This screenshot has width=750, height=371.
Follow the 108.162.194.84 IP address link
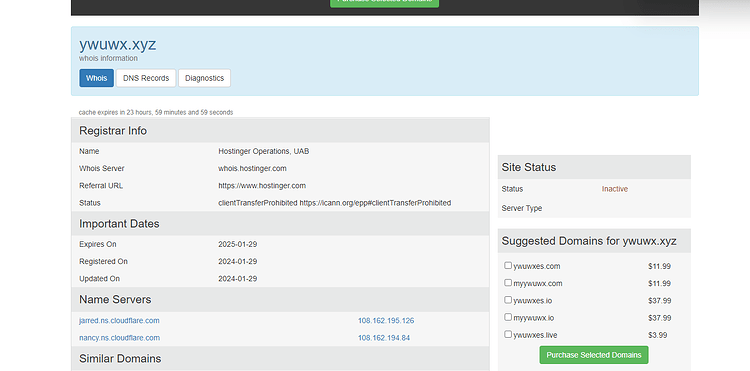384,338
